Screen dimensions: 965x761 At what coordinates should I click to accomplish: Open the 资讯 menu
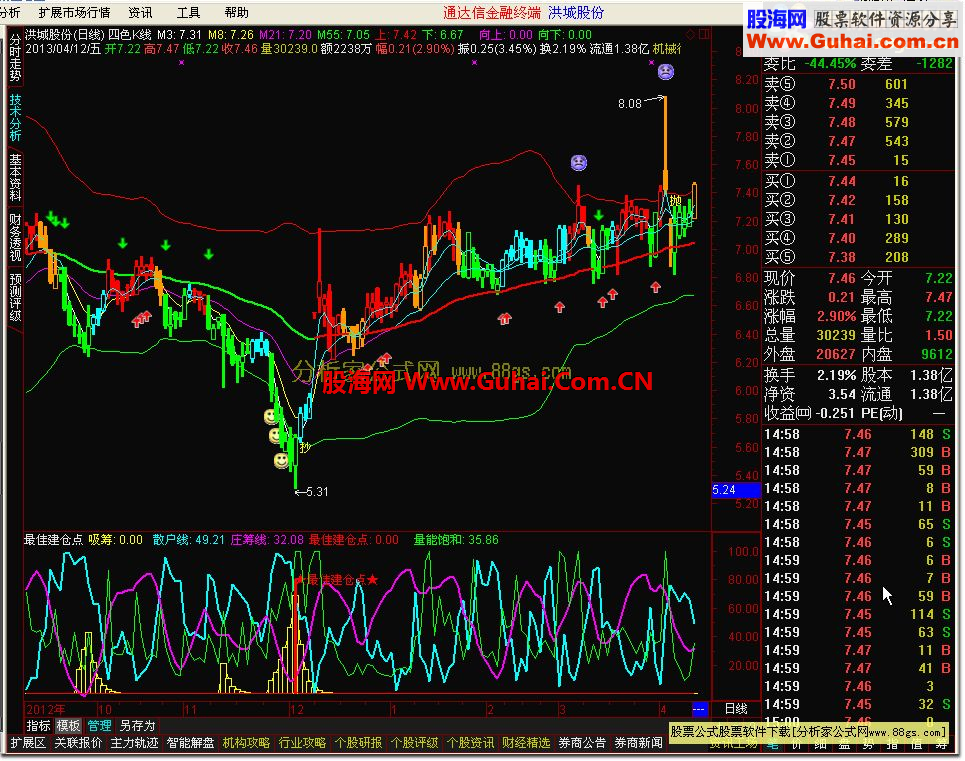pos(140,12)
